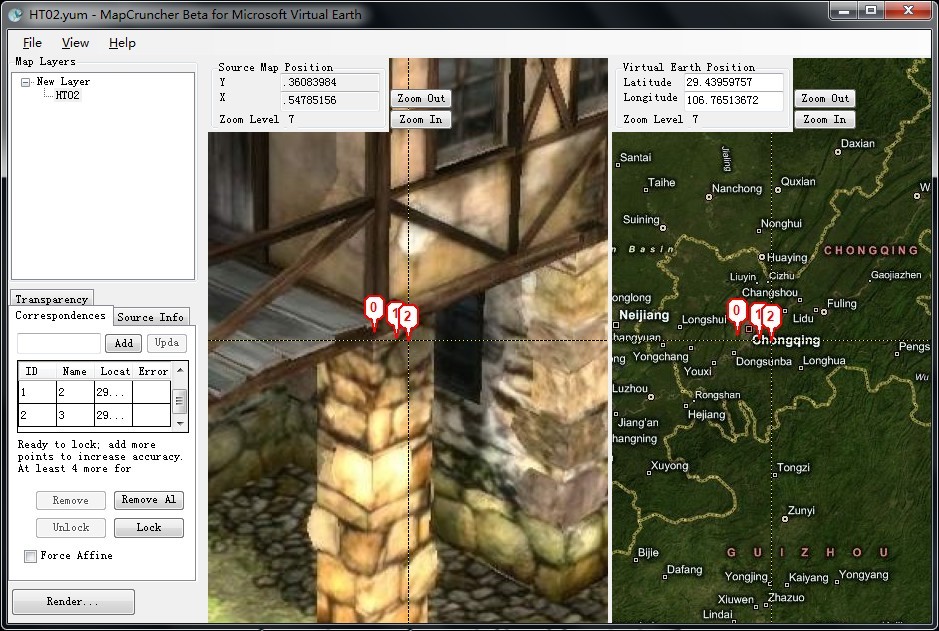
Task: Open the Help menu
Action: click(122, 43)
